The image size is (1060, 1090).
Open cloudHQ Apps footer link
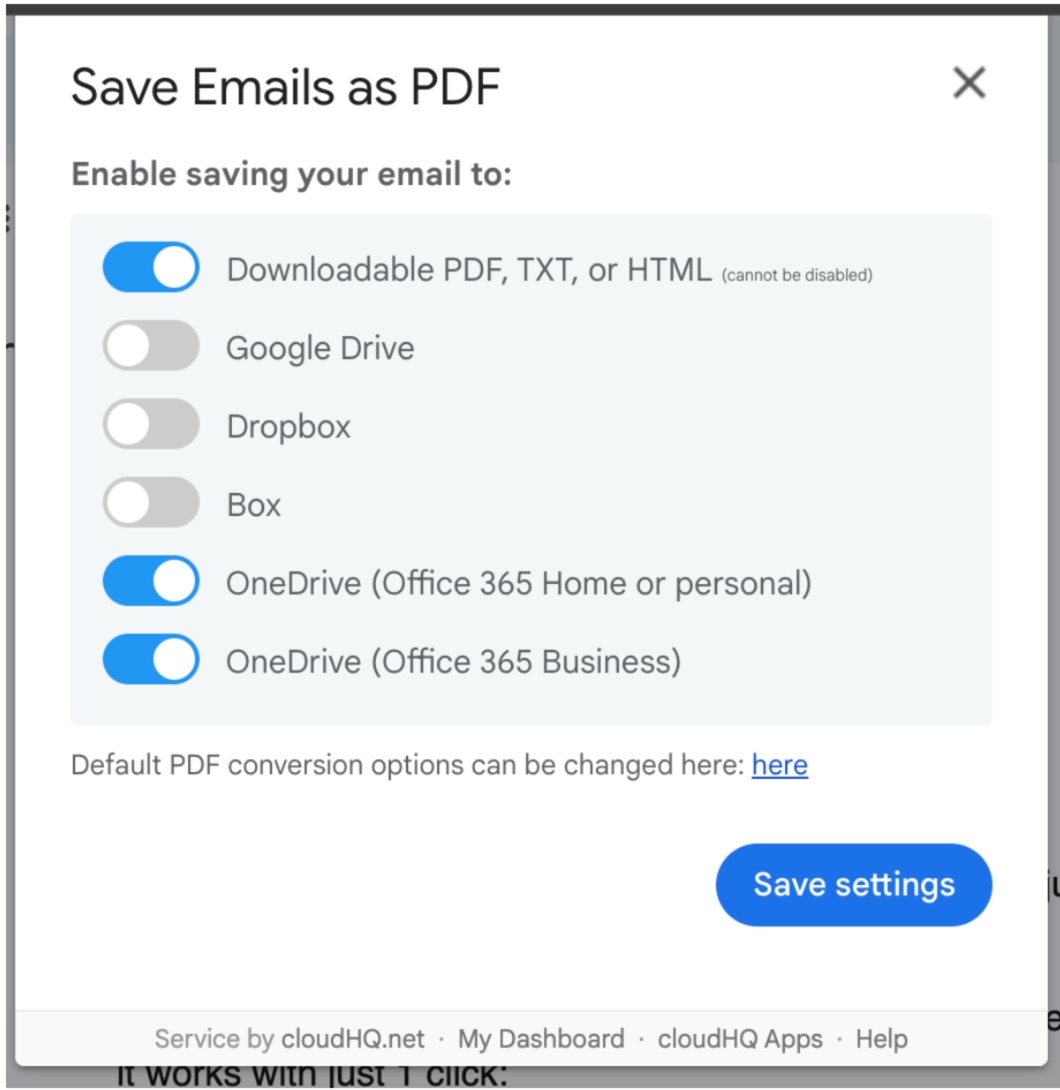click(x=740, y=1039)
